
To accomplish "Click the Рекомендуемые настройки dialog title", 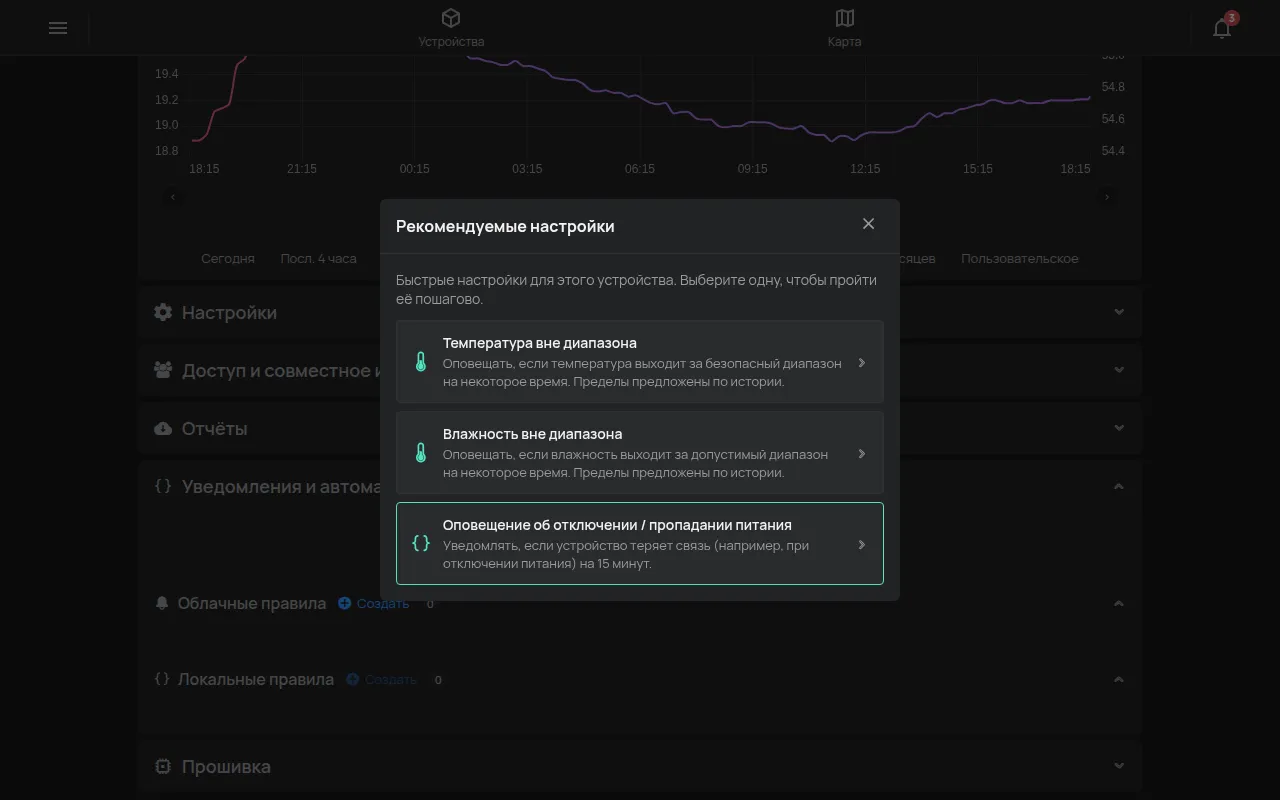I will [505, 226].
